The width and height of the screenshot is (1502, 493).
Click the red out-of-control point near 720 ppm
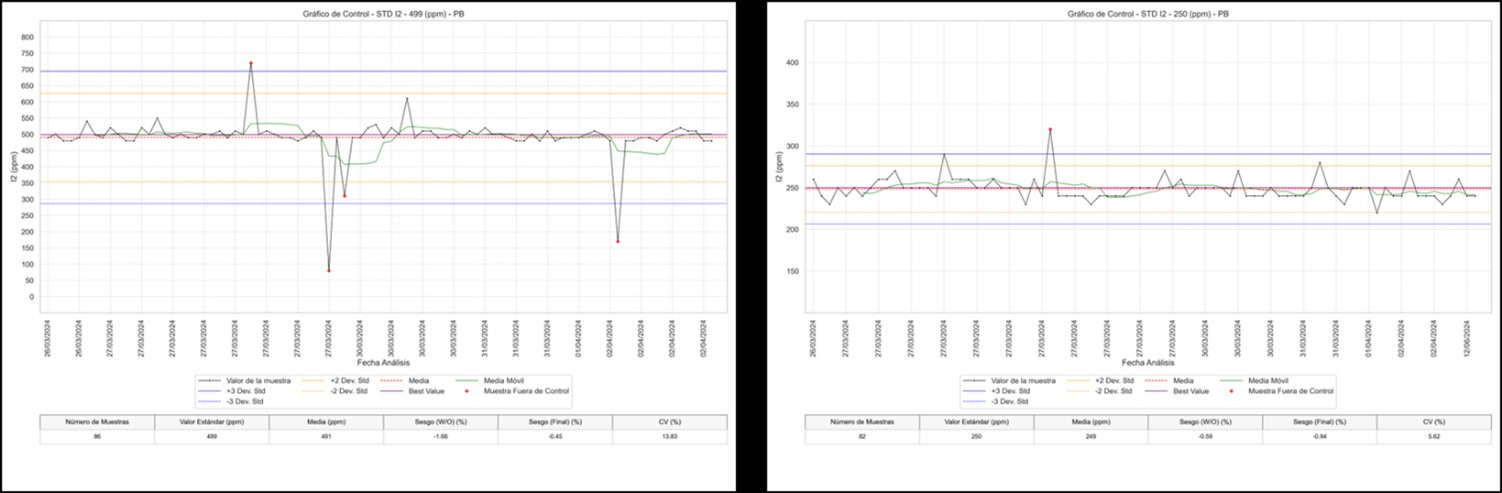point(251,63)
